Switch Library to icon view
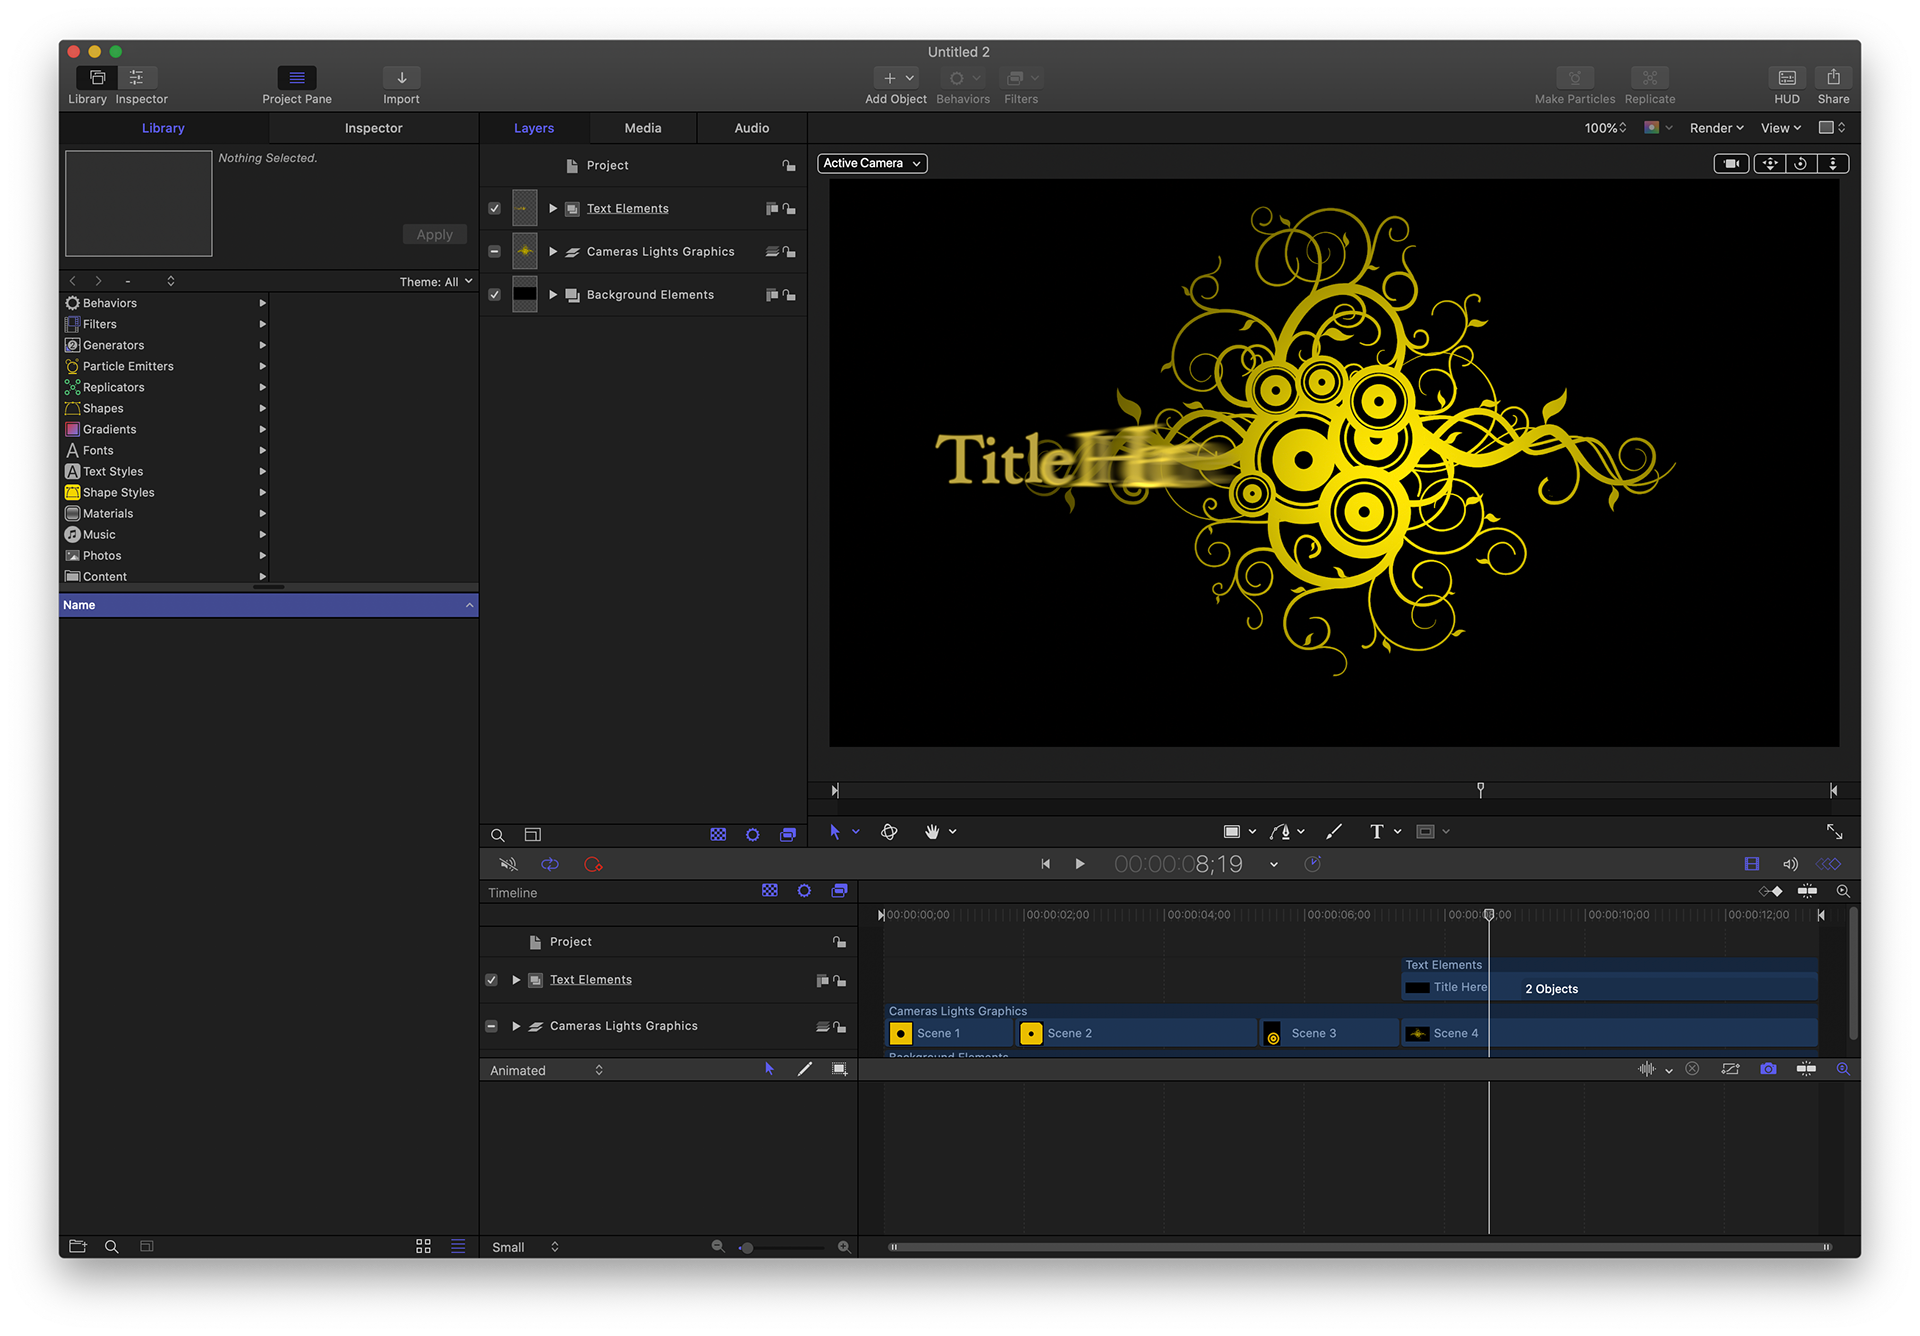Image resolution: width=1920 pixels, height=1336 pixels. [423, 1246]
